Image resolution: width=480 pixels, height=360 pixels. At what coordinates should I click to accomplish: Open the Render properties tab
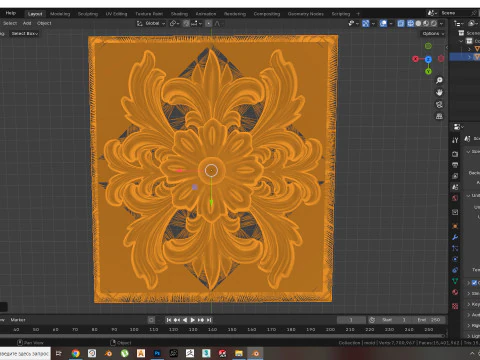(x=455, y=154)
